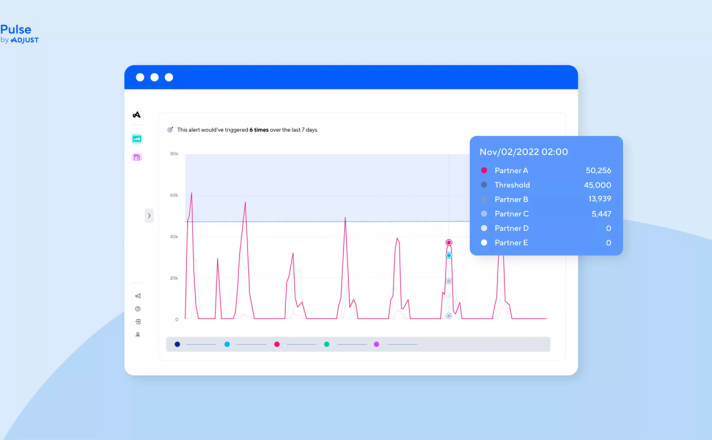
Task: Open the purple square sidebar icon
Action: [137, 157]
